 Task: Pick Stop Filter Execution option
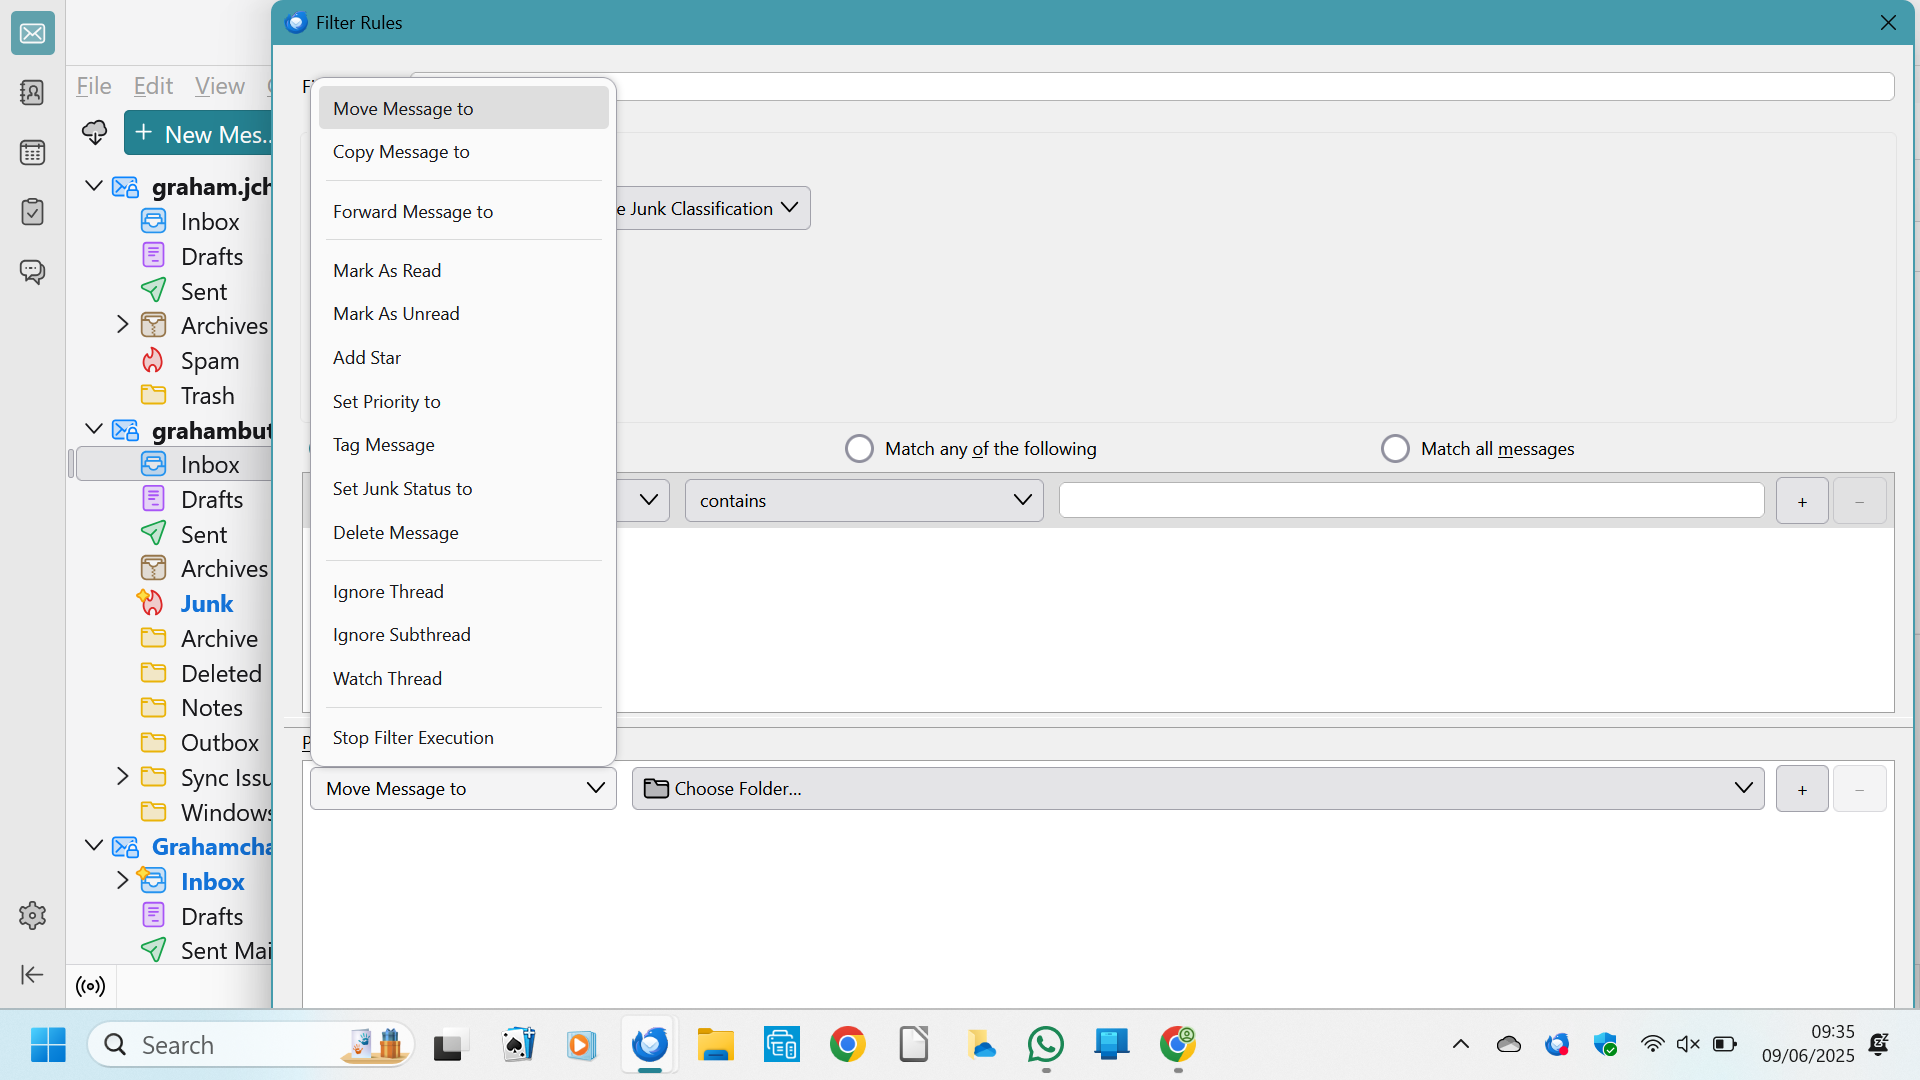[x=413, y=738]
